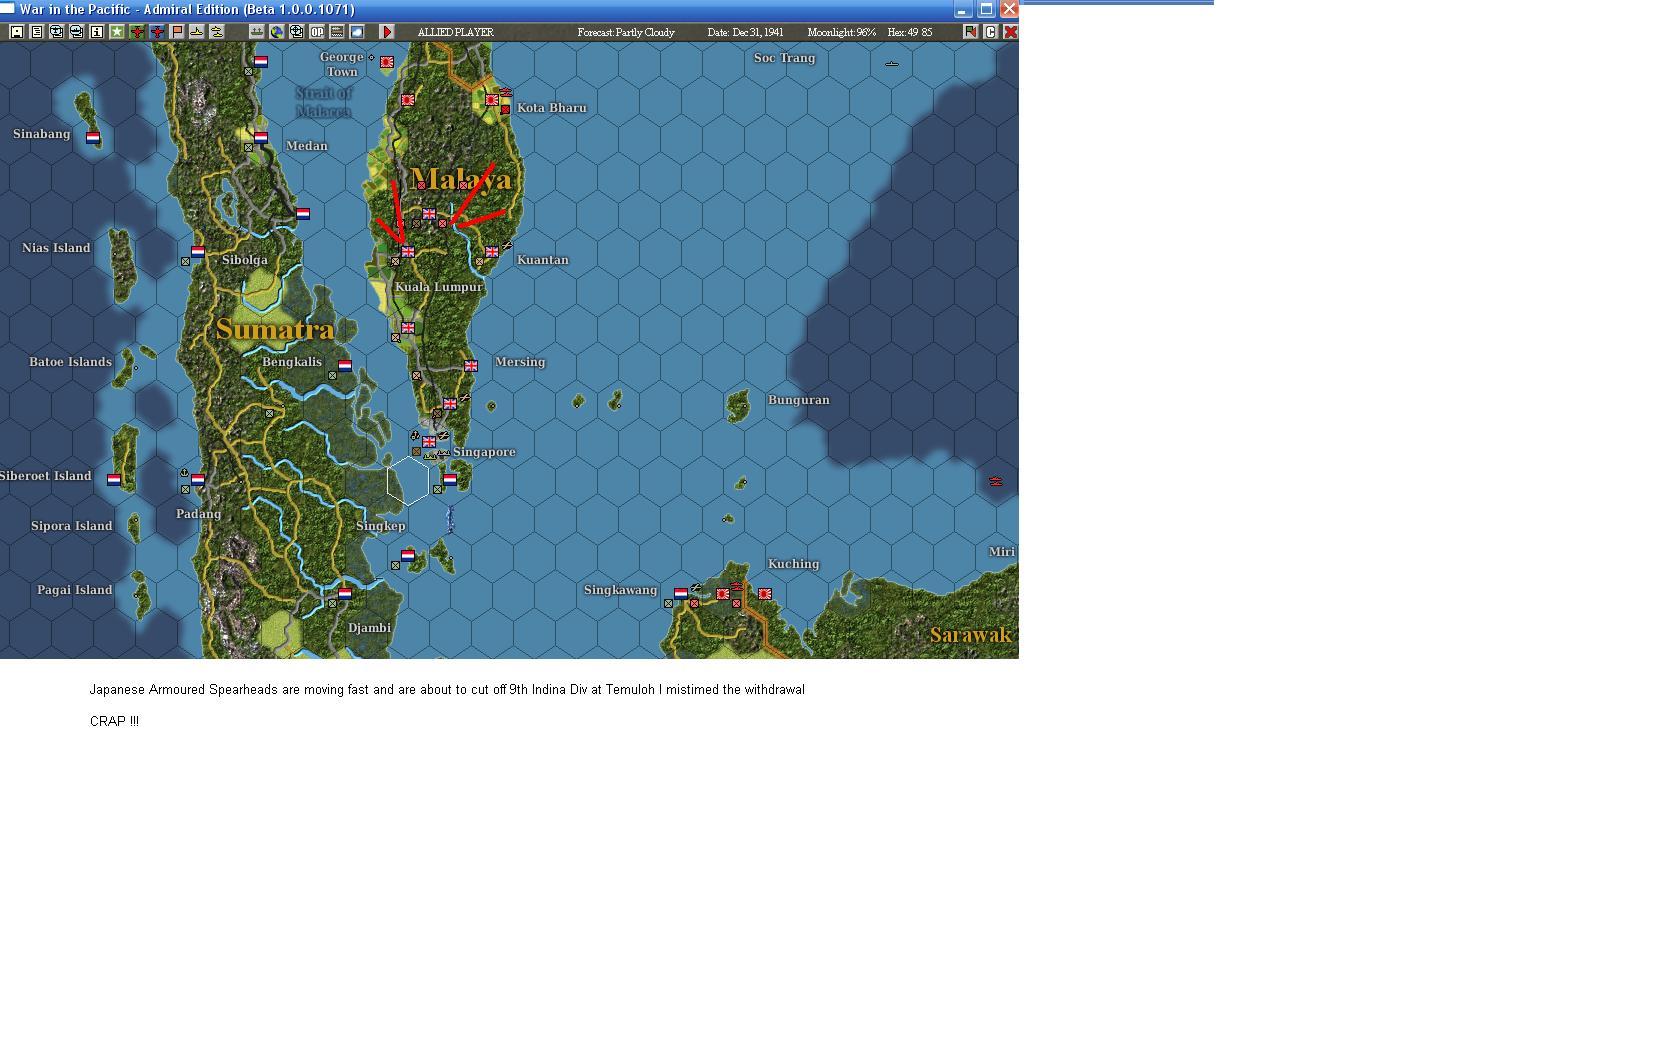This screenshot has width=1680, height=1050.
Task: Close the War in the Pacific window
Action: point(1009,10)
